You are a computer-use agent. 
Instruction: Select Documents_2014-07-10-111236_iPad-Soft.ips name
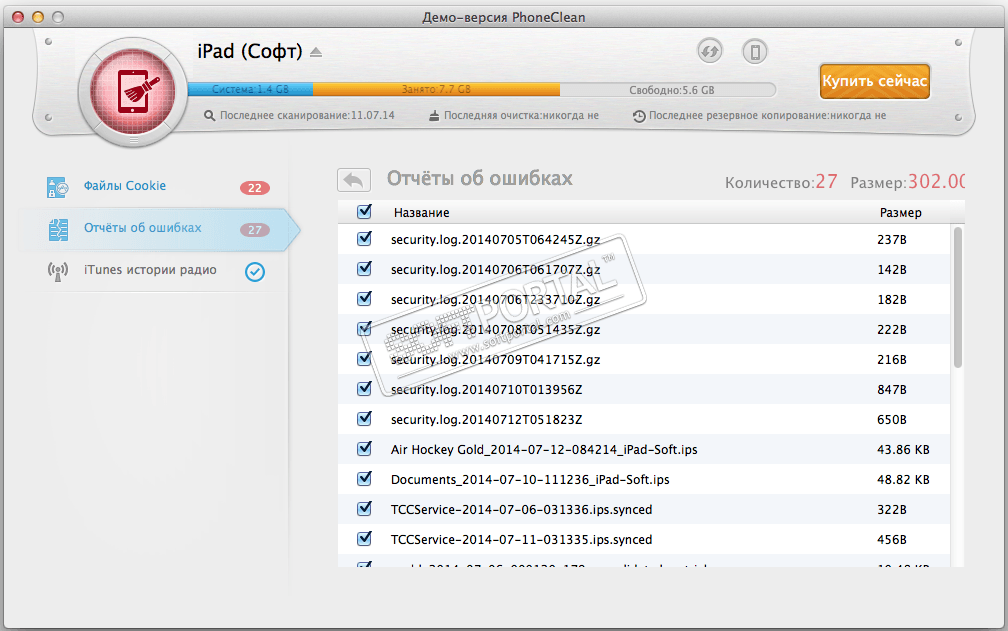pyautogui.click(x=530, y=479)
